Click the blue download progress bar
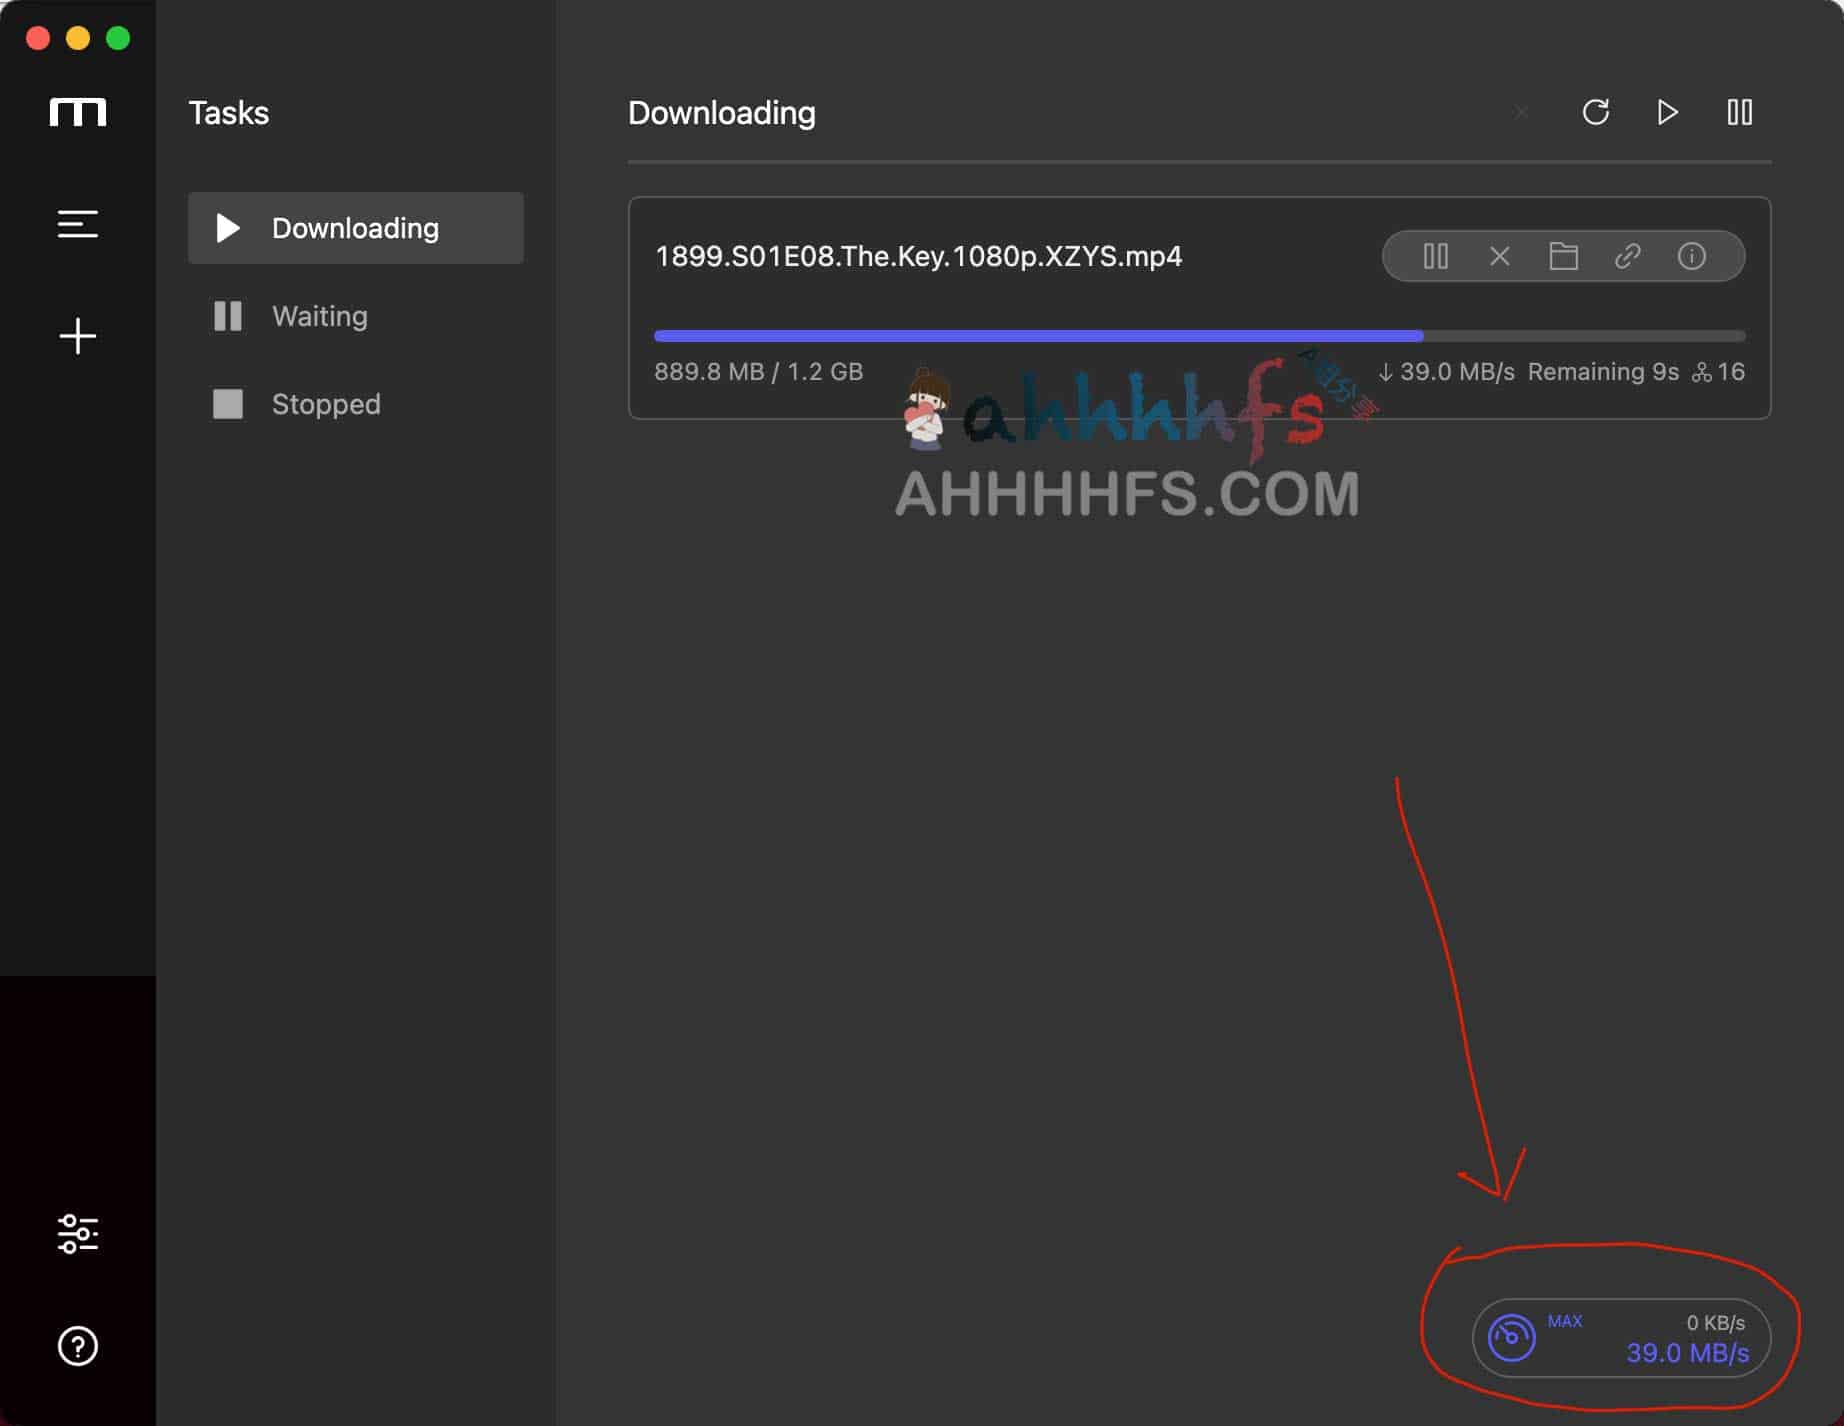This screenshot has width=1844, height=1426. point(1037,336)
